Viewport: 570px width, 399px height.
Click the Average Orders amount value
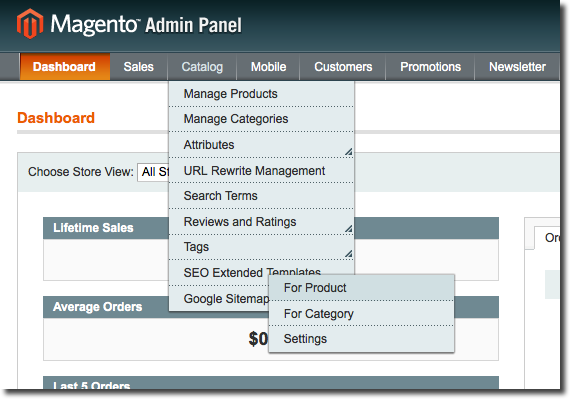click(258, 339)
